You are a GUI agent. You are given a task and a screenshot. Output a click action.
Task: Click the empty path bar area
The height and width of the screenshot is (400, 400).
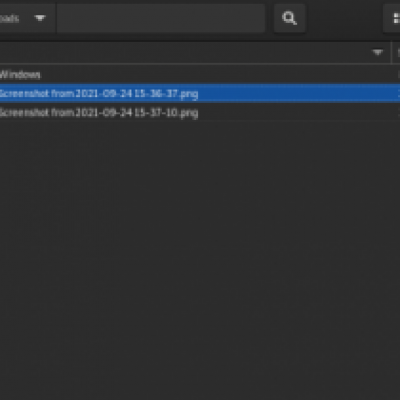click(x=161, y=18)
